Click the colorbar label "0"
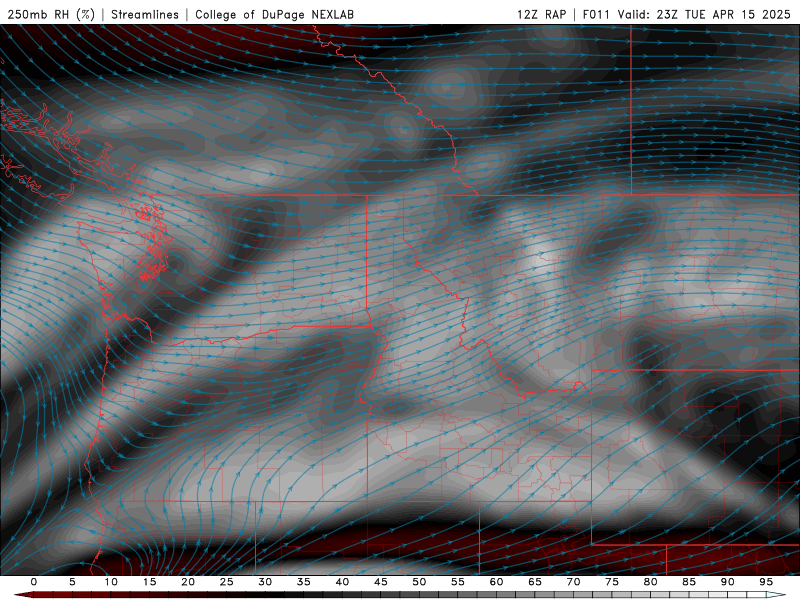Image resolution: width=800 pixels, height=600 pixels. point(34,582)
